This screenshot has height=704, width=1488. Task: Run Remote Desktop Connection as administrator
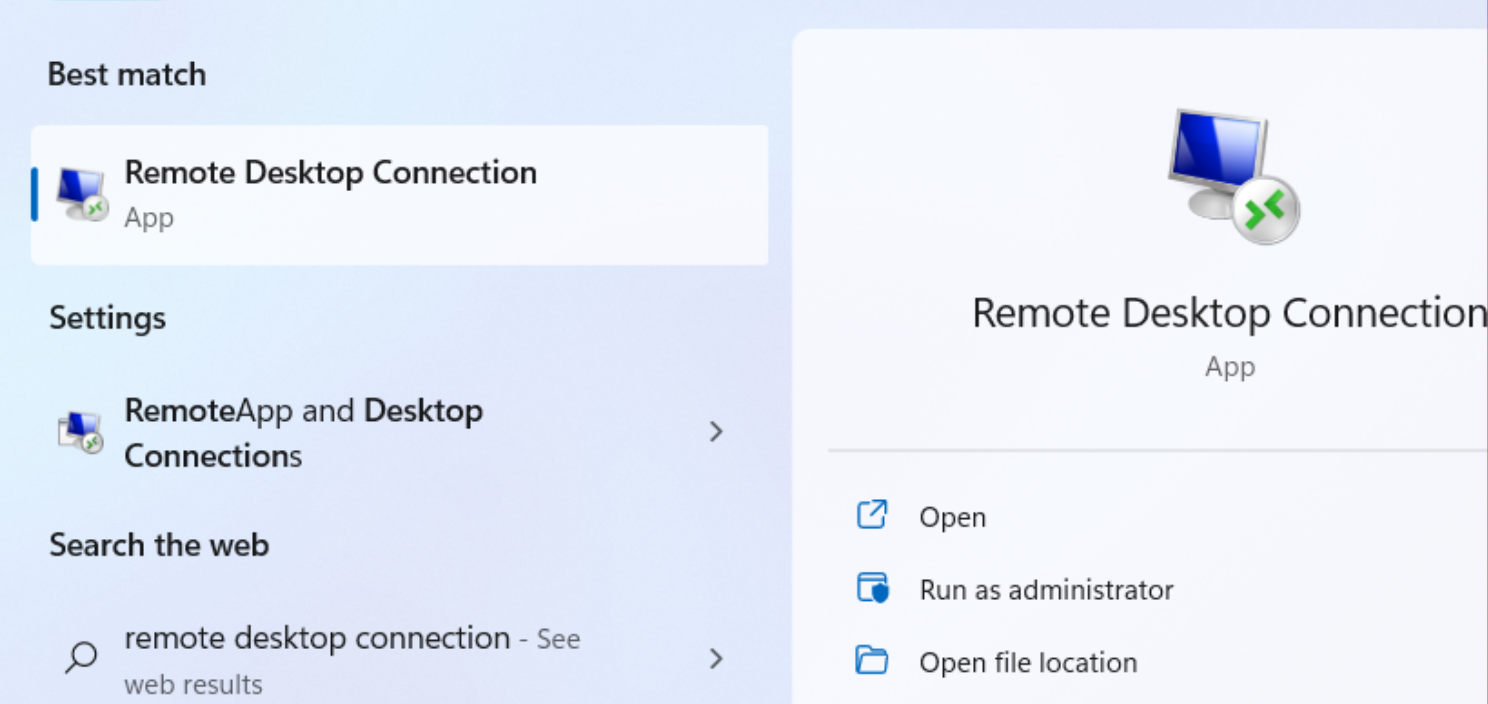pyautogui.click(x=1046, y=589)
